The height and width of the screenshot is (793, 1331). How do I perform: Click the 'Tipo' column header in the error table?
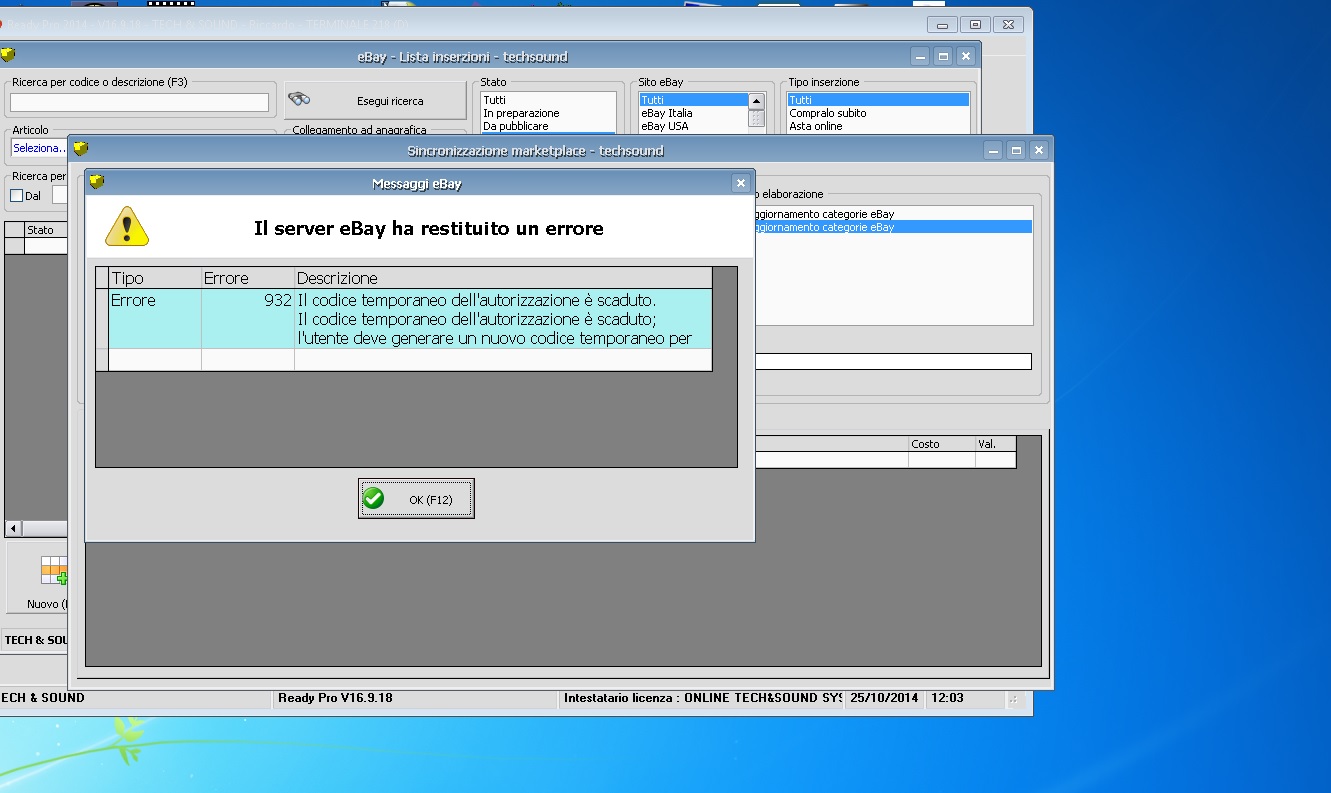(154, 278)
